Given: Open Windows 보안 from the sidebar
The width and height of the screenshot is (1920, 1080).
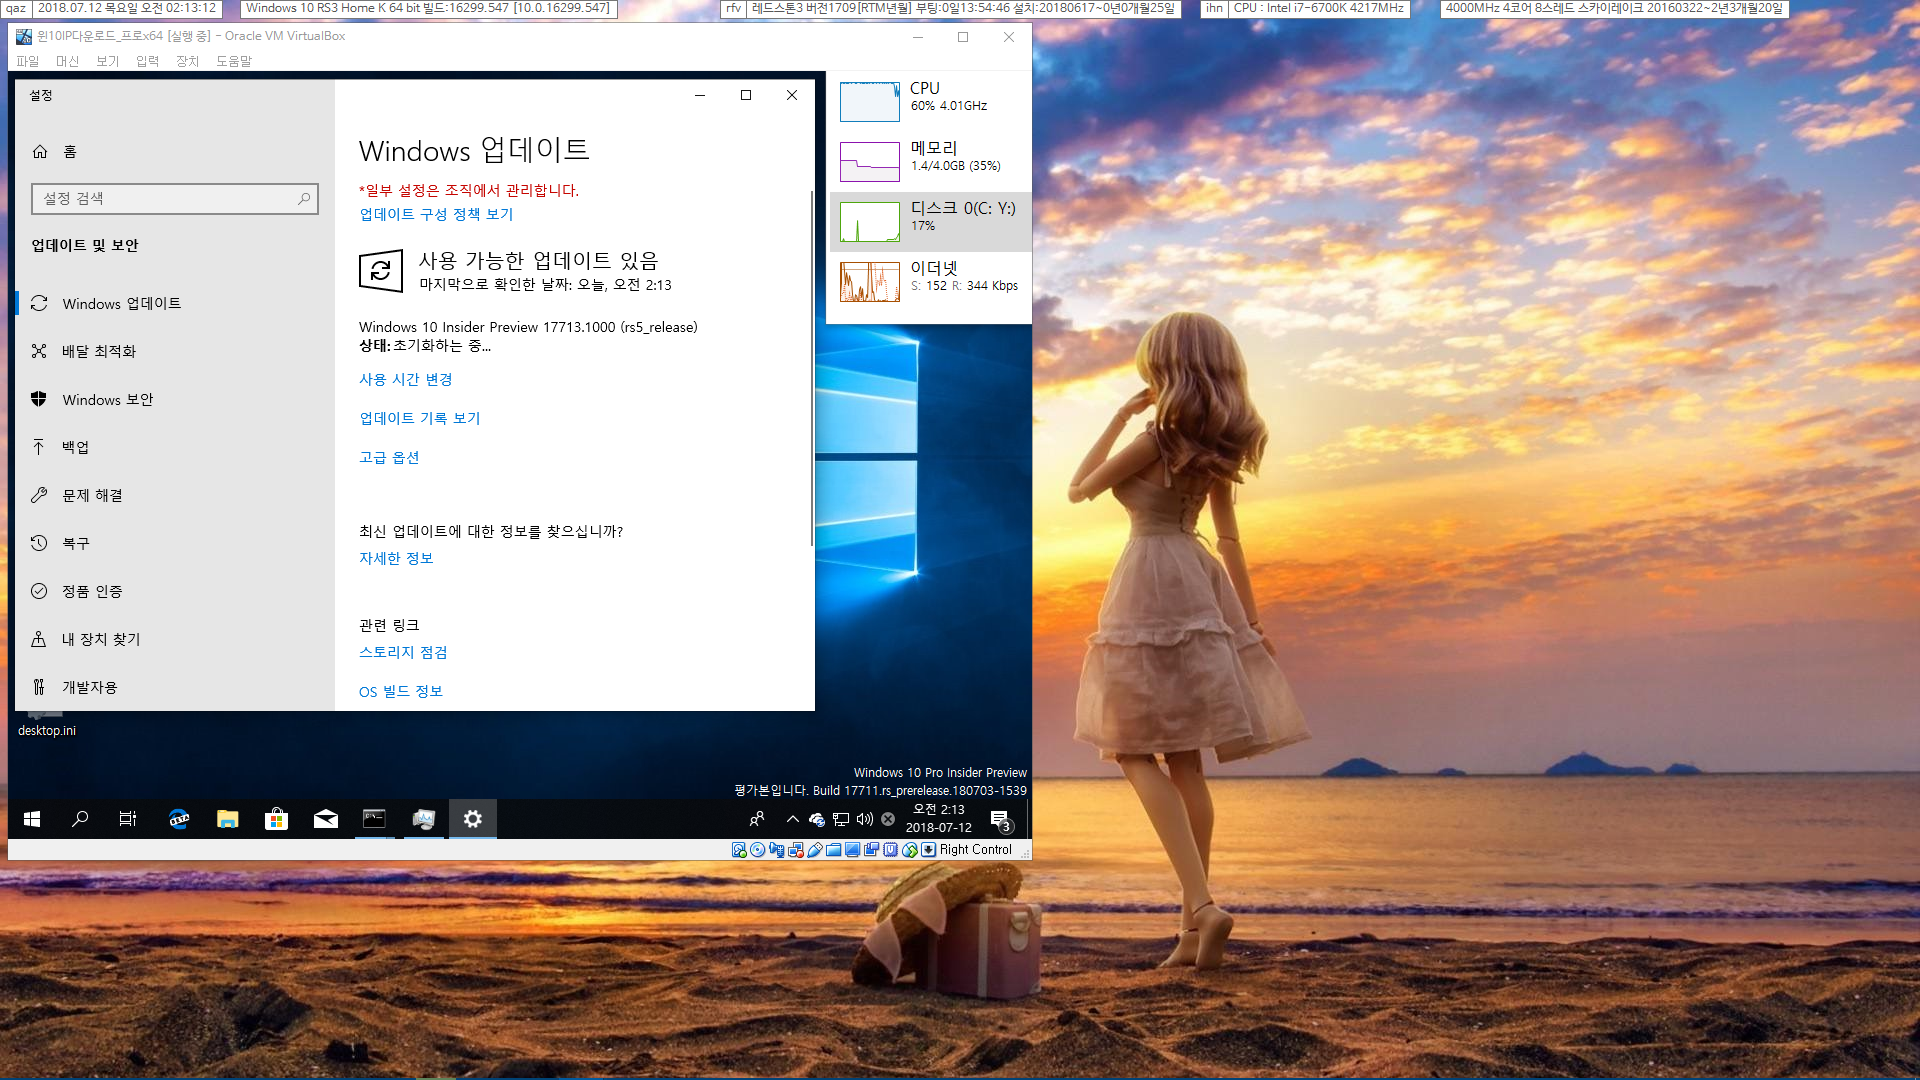Looking at the screenshot, I should pos(175,399).
